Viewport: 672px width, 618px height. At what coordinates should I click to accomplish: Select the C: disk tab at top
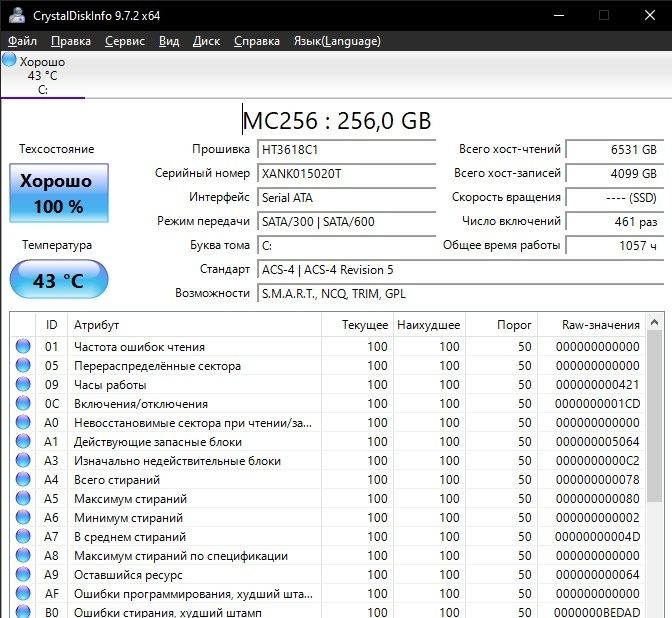(x=42, y=75)
